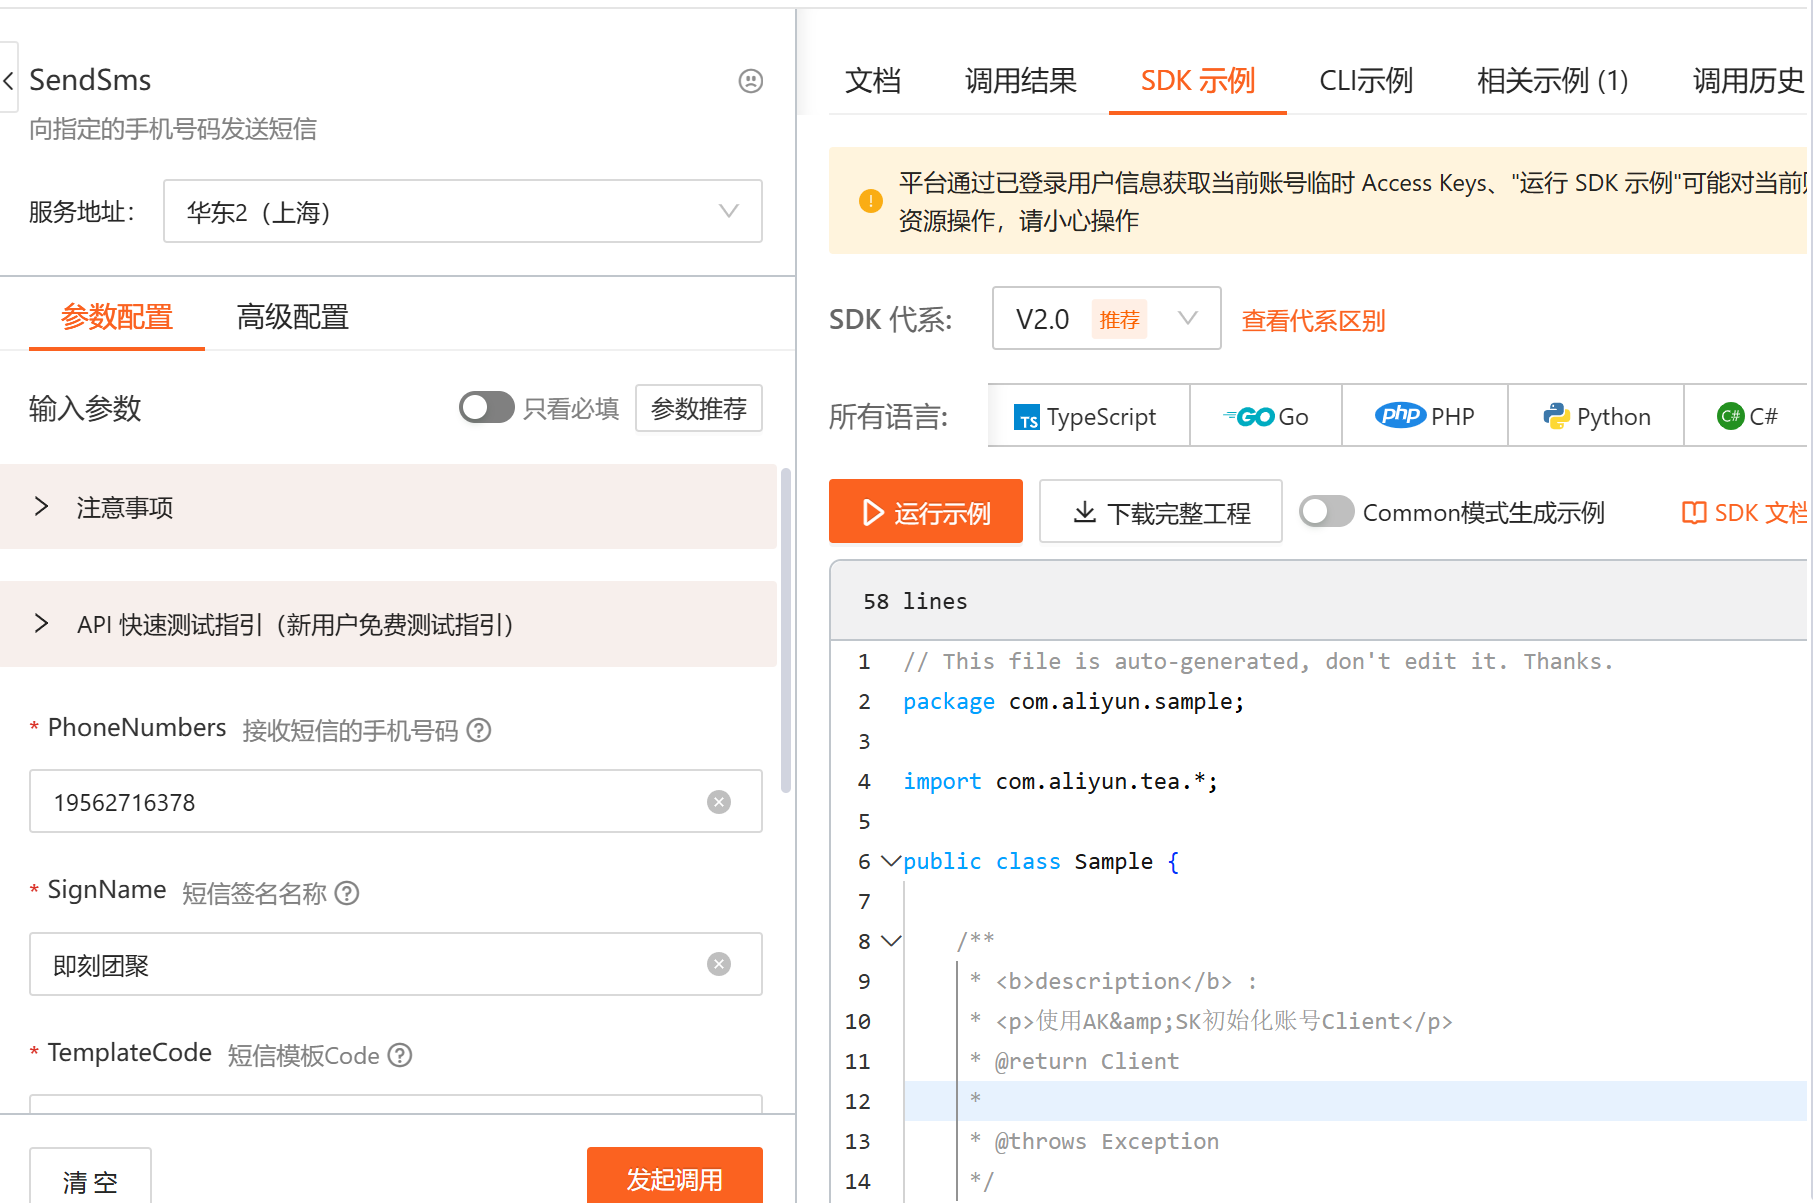Click the 发起调用 button

pos(675,1177)
